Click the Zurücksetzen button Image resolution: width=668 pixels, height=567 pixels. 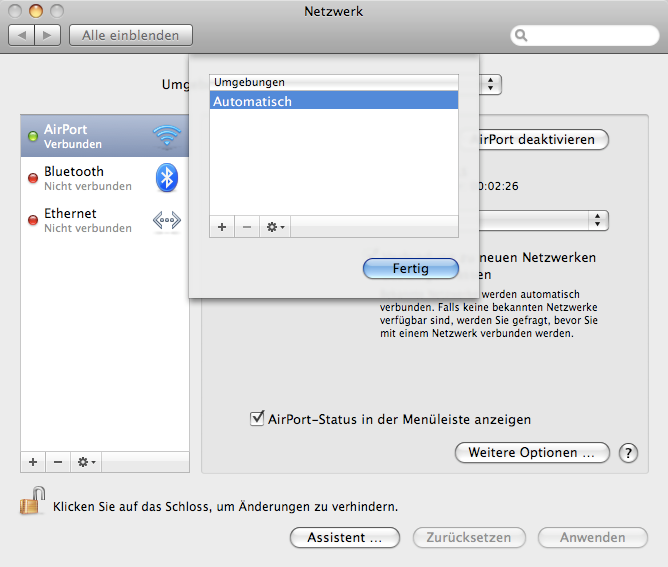469,537
